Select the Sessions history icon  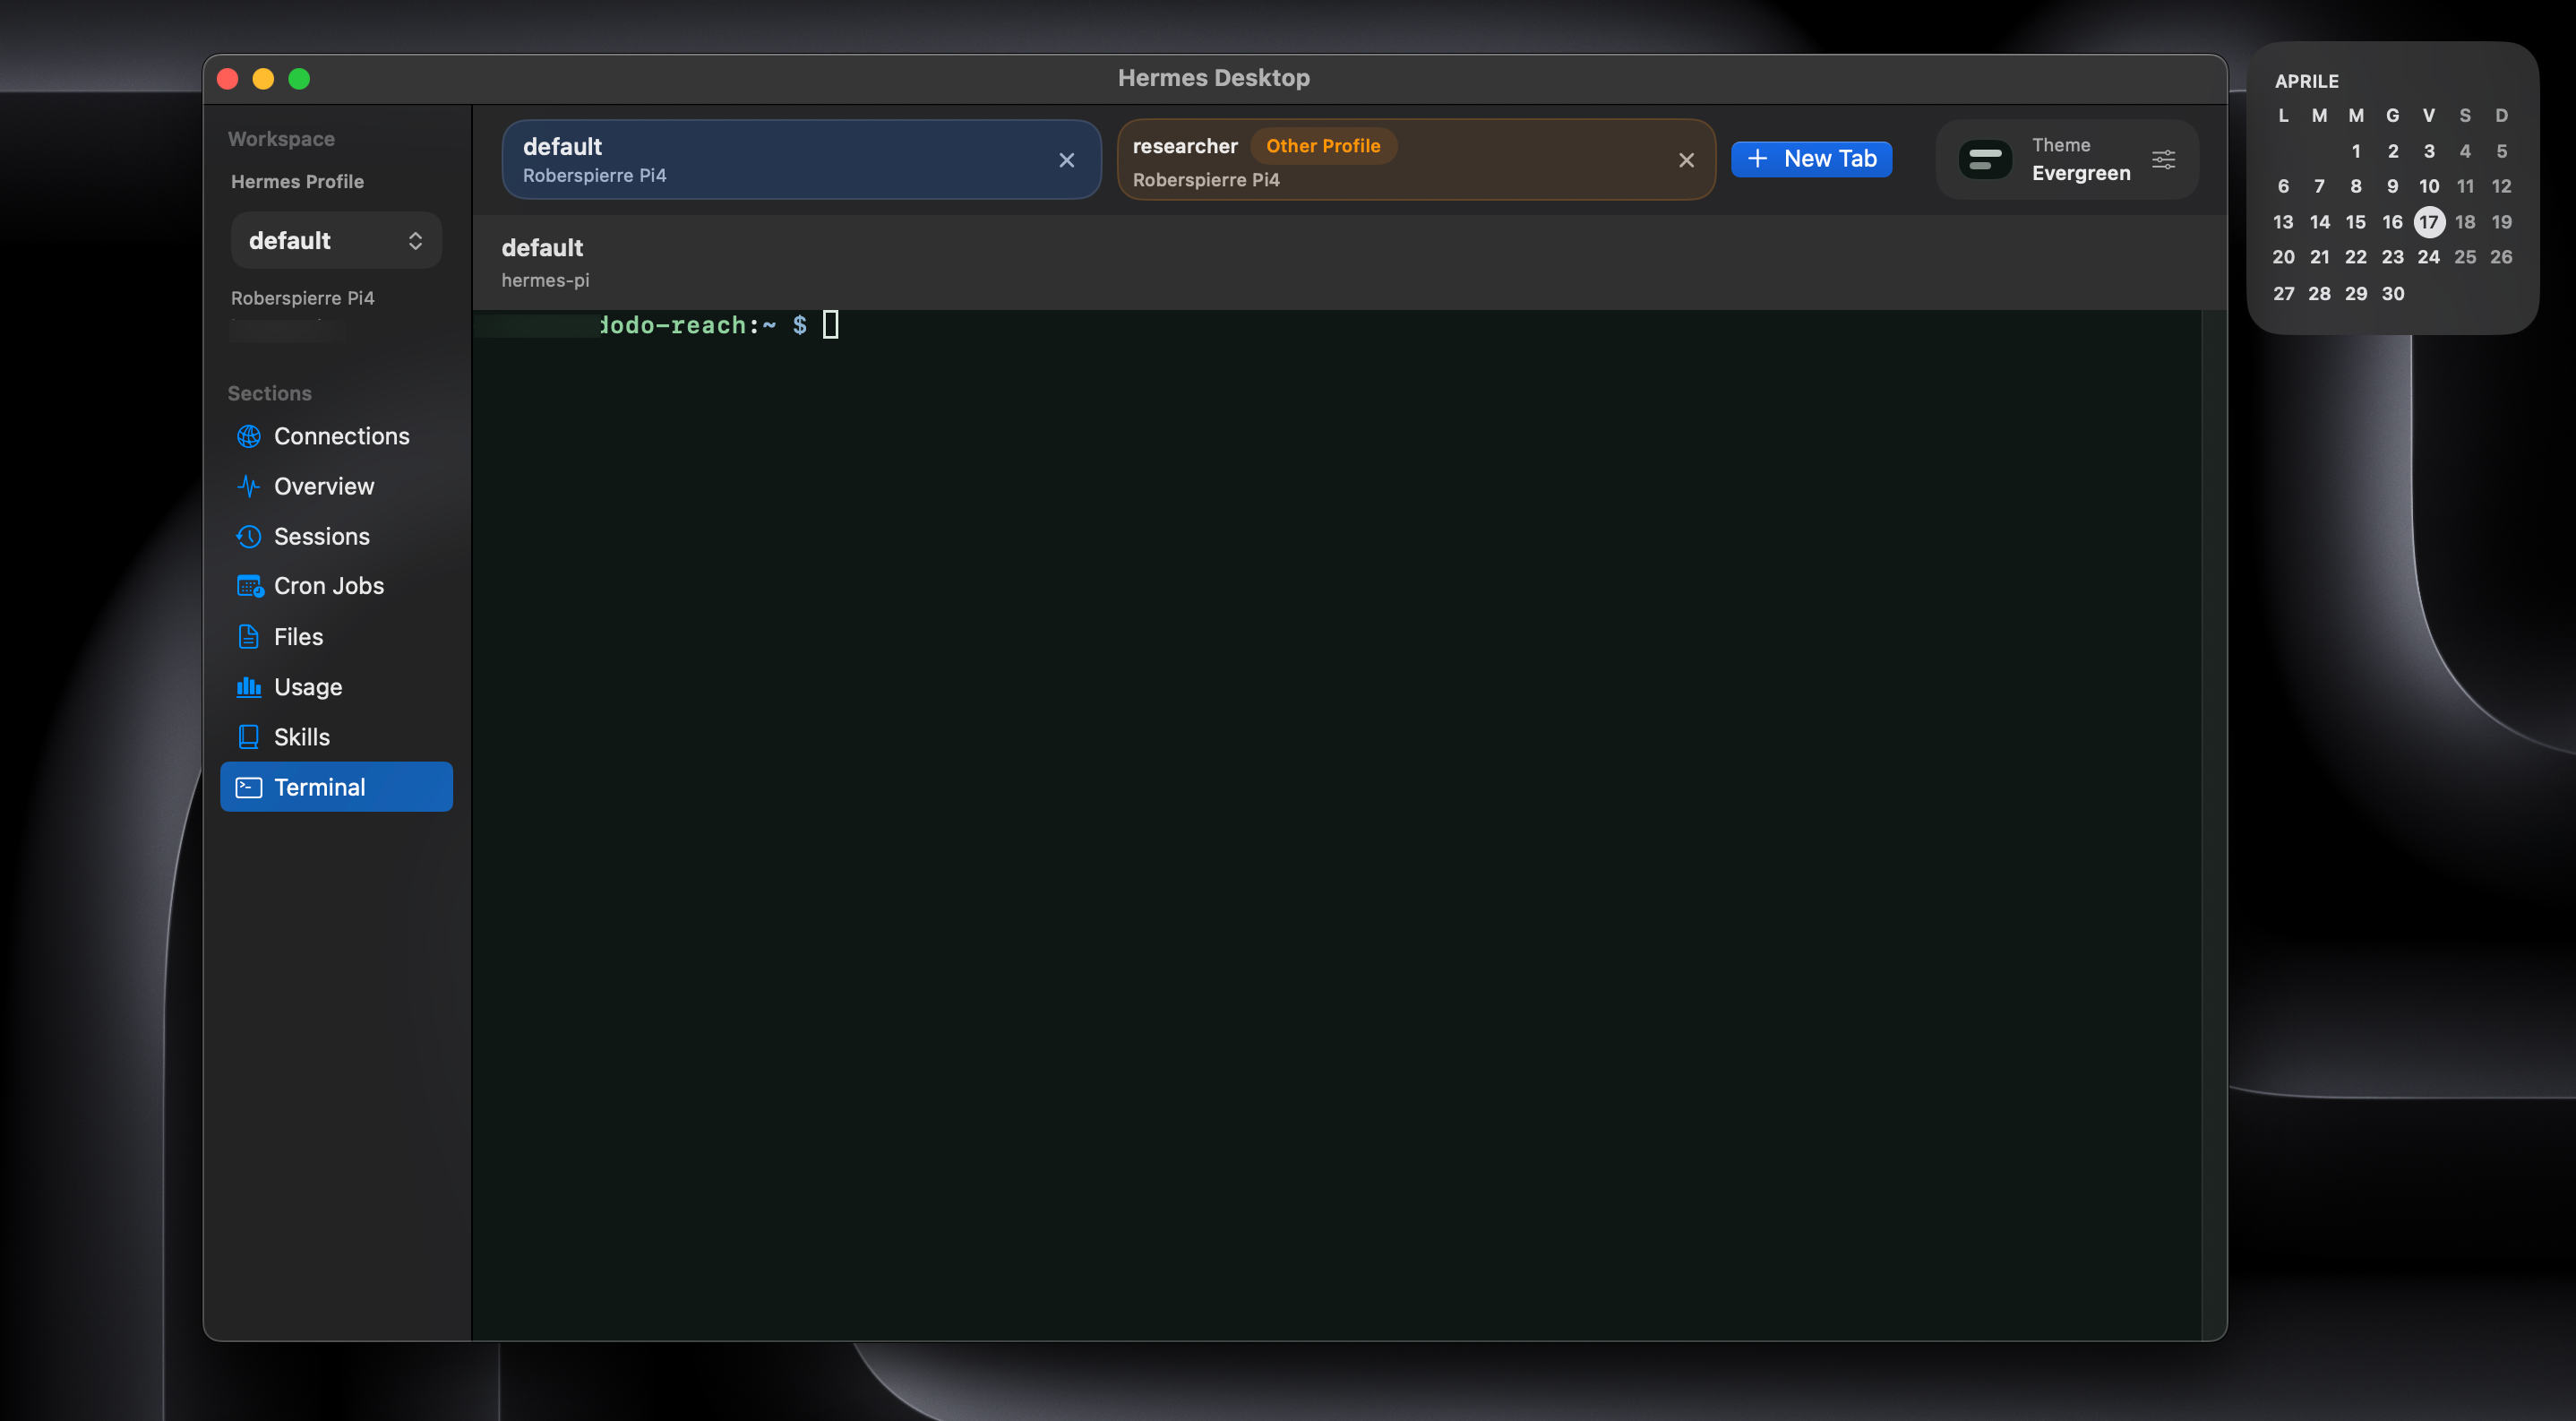point(249,536)
